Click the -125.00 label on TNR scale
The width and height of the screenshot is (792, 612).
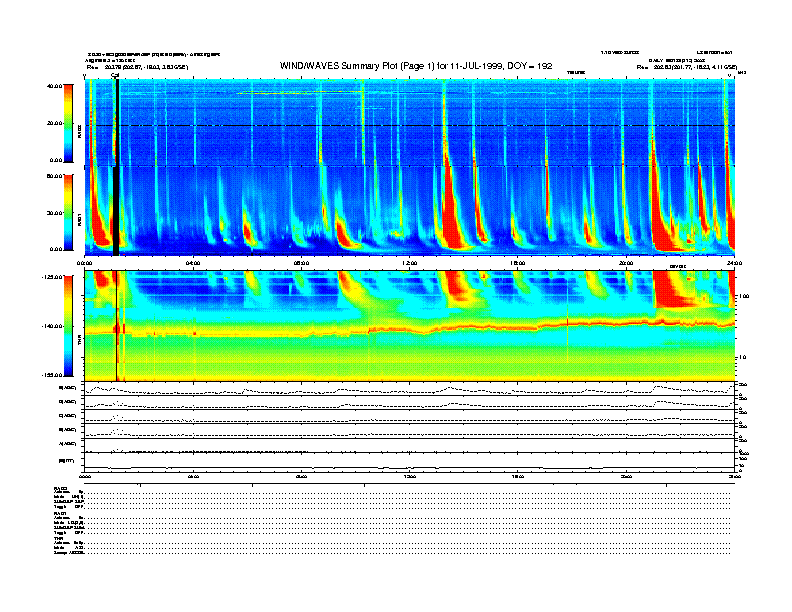tap(52, 277)
